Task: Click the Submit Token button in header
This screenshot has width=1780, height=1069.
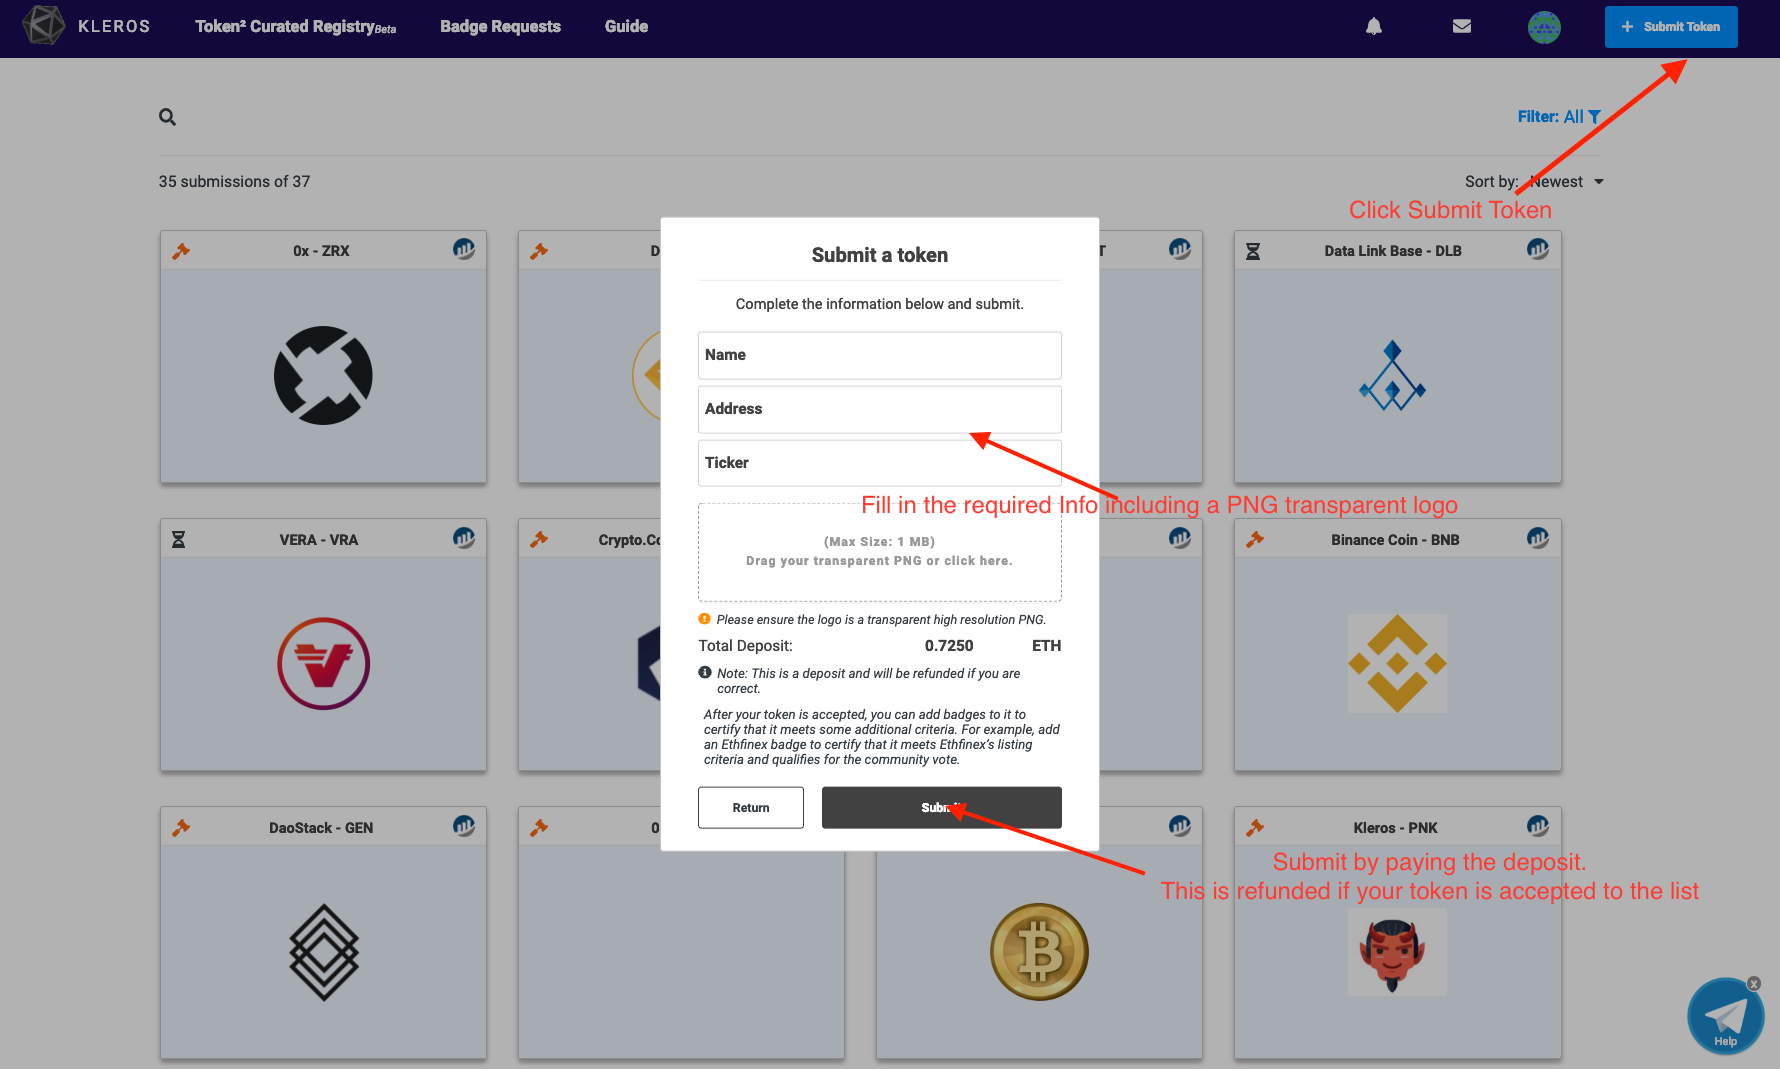Action: [1671, 27]
